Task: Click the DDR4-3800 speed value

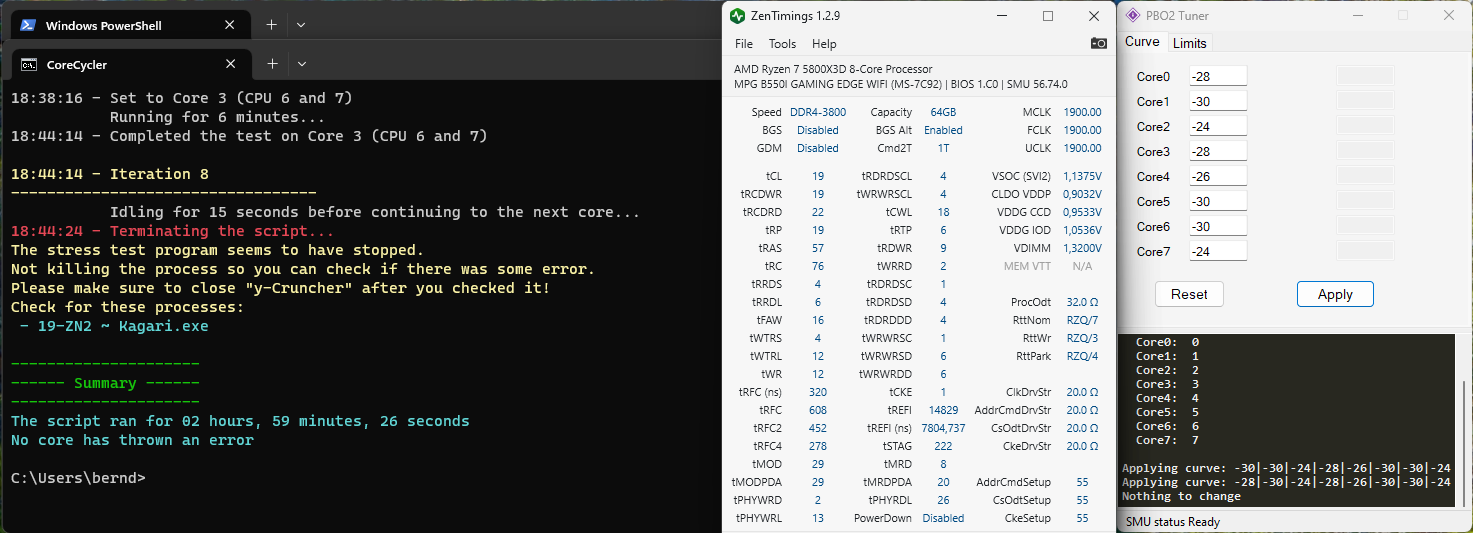Action: tap(816, 112)
